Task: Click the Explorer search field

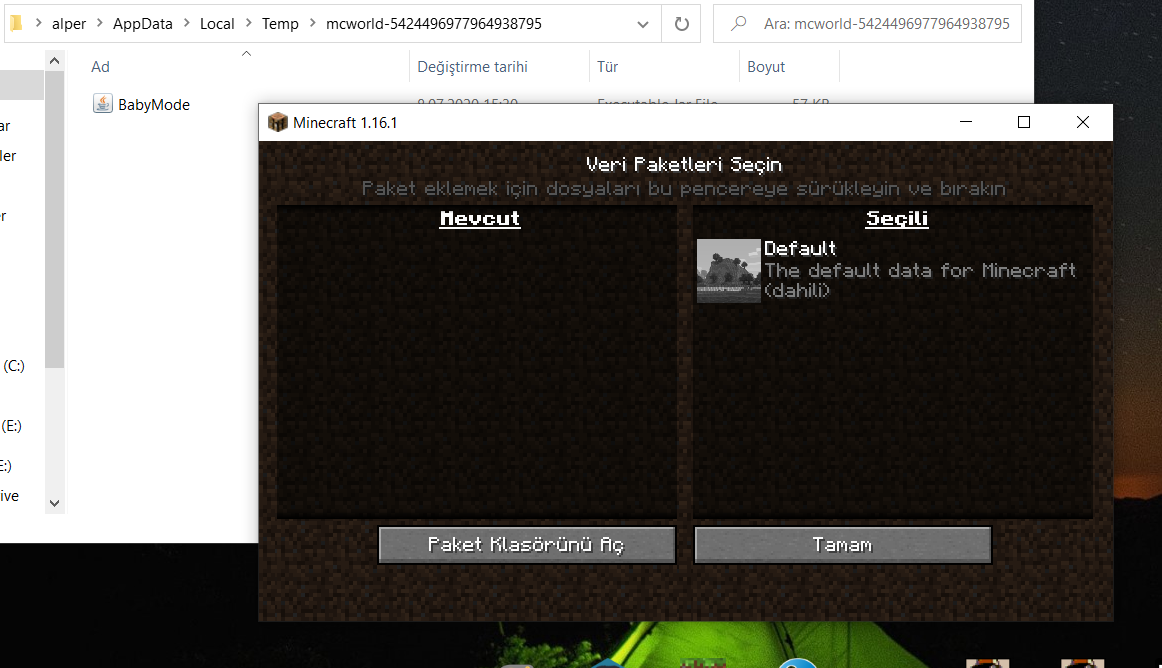Action: coord(867,24)
